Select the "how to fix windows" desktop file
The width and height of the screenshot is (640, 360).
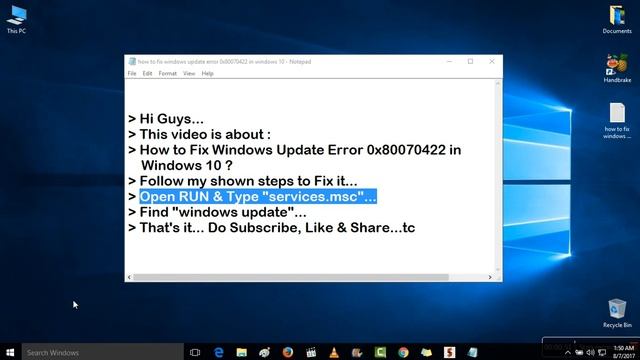[x=617, y=121]
